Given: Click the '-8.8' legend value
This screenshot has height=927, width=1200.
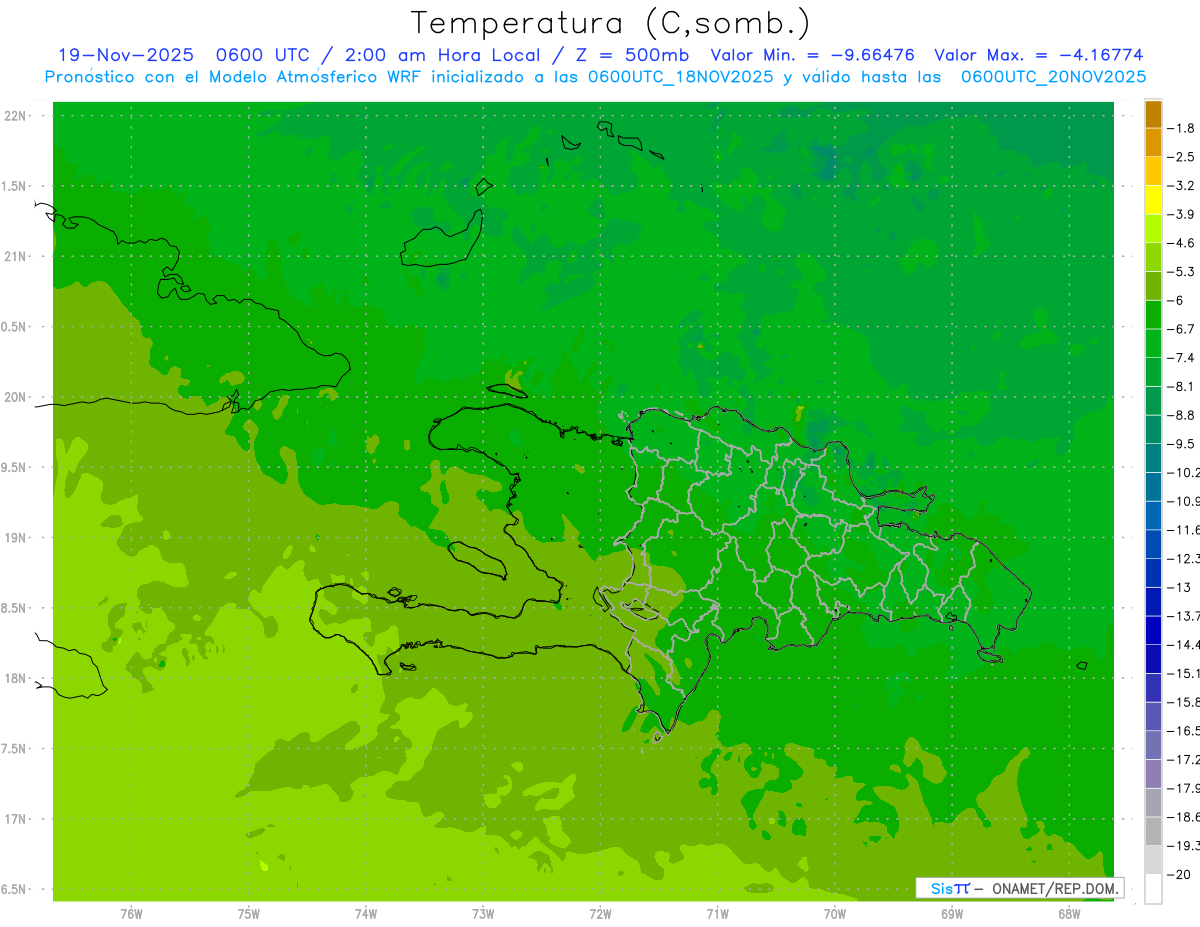Looking at the screenshot, I should [x=1181, y=415].
